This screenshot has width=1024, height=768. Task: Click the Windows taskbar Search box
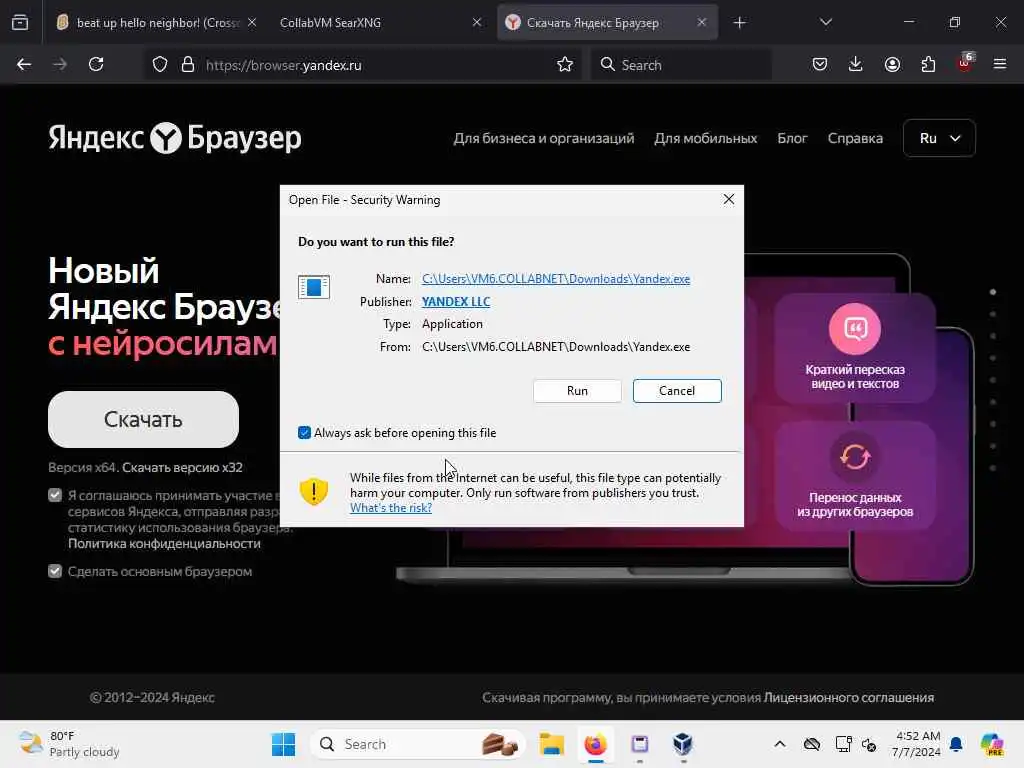coord(417,744)
